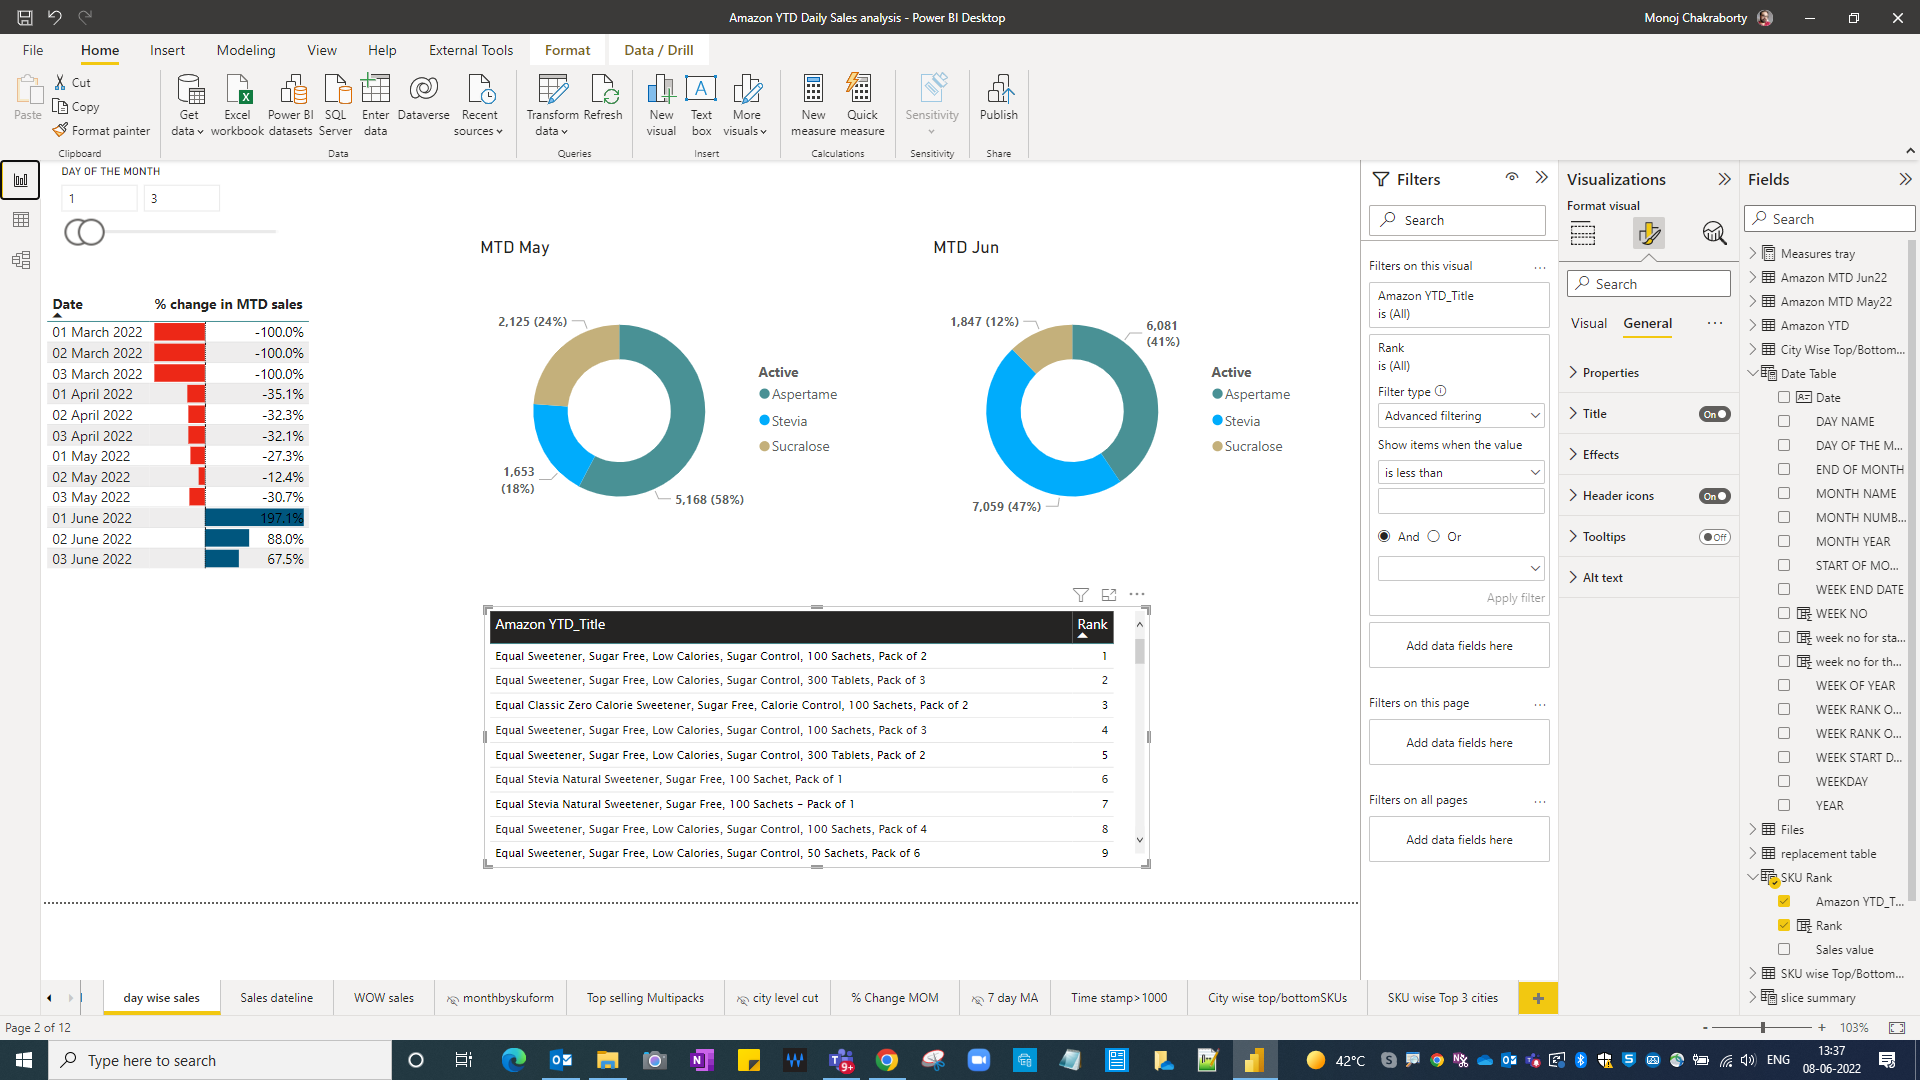Click Apply filter link
1920x1080 pixels.
tap(1515, 598)
